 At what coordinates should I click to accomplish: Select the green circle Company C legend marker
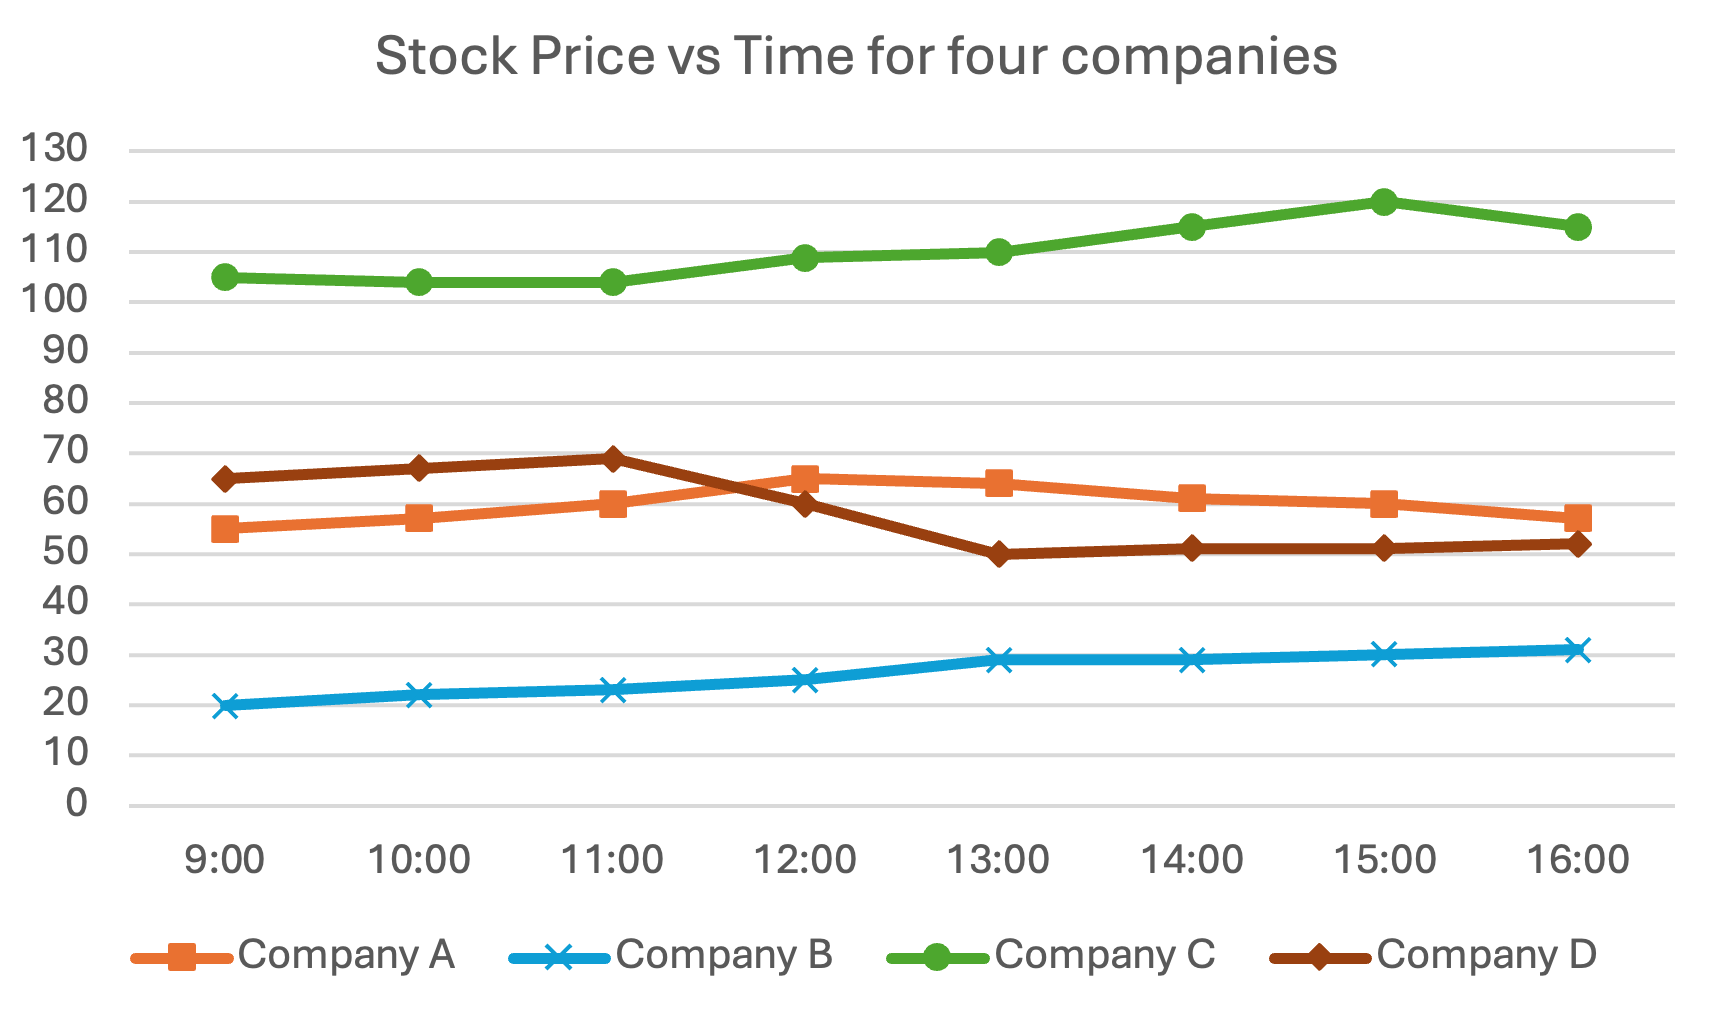(937, 957)
